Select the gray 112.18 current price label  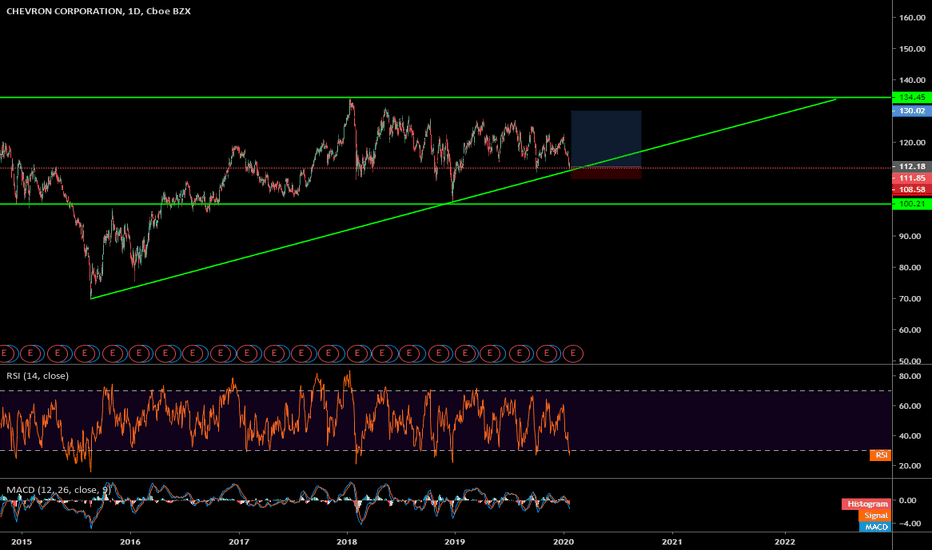[x=911, y=166]
